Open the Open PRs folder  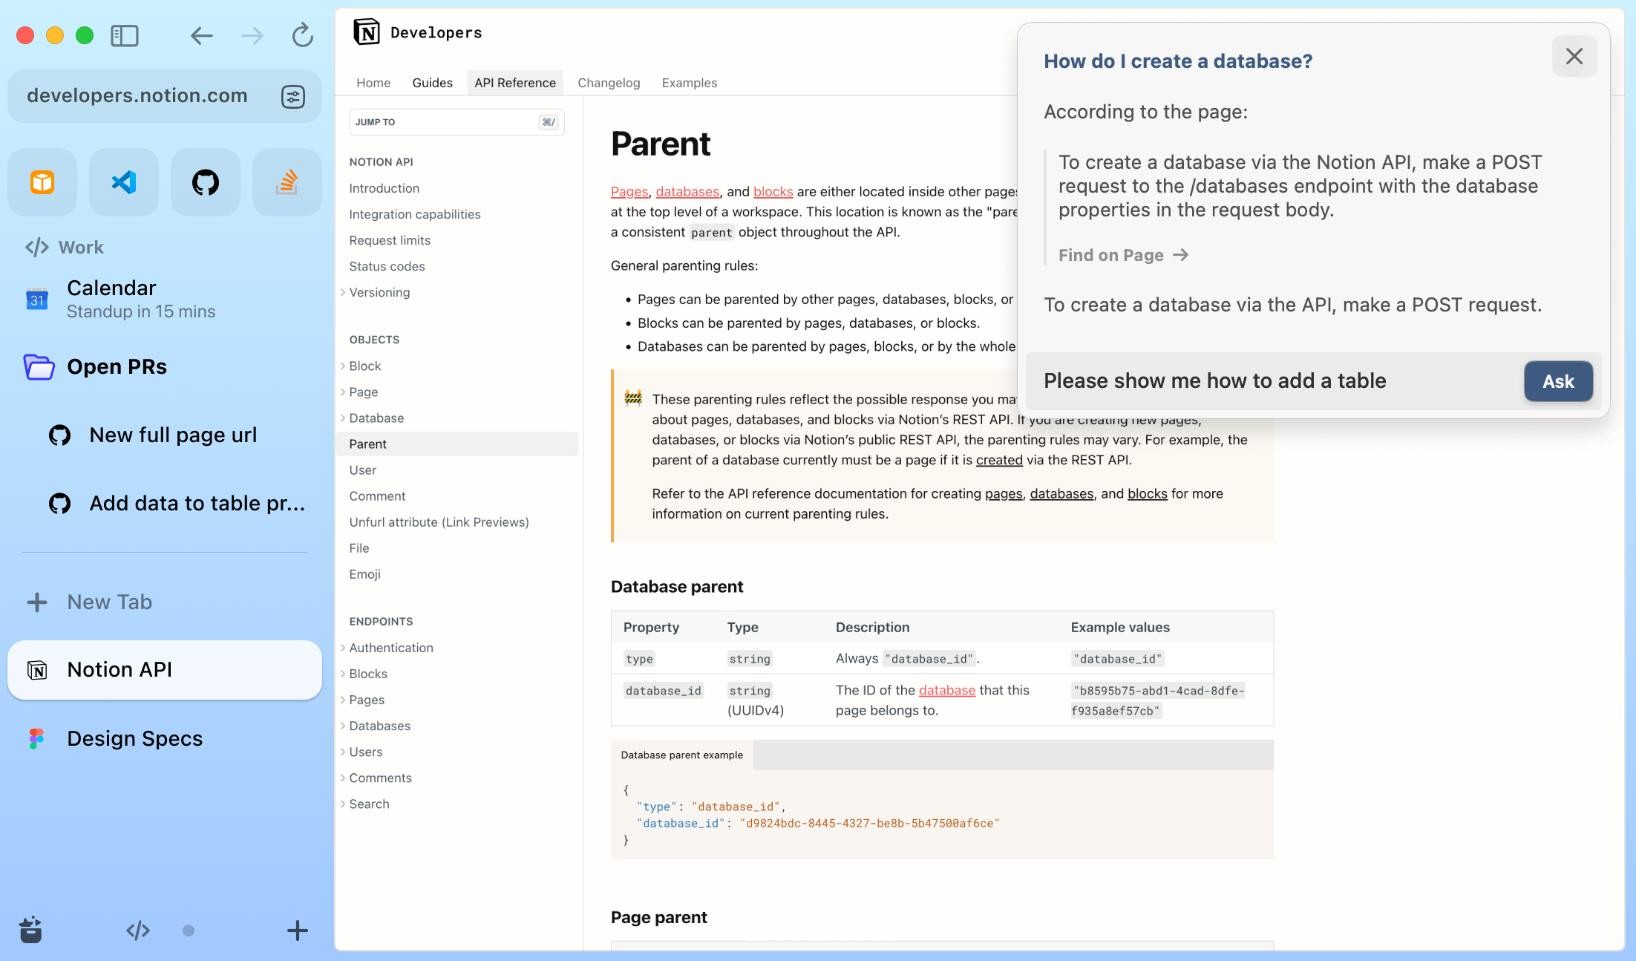click(164, 367)
